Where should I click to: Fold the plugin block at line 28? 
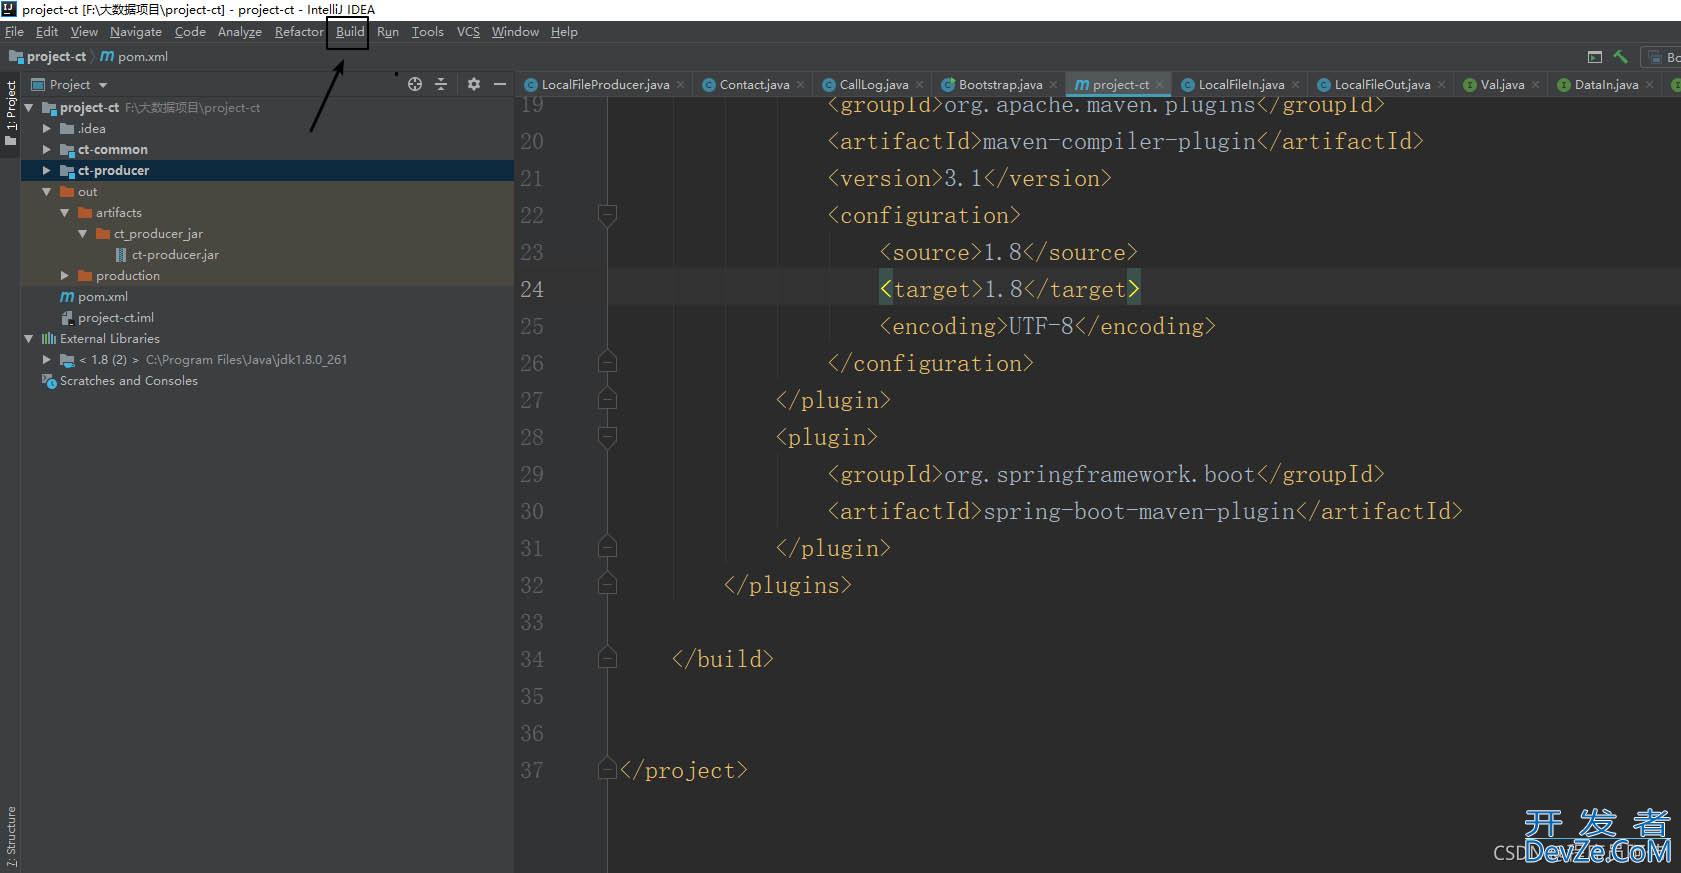pos(607,437)
